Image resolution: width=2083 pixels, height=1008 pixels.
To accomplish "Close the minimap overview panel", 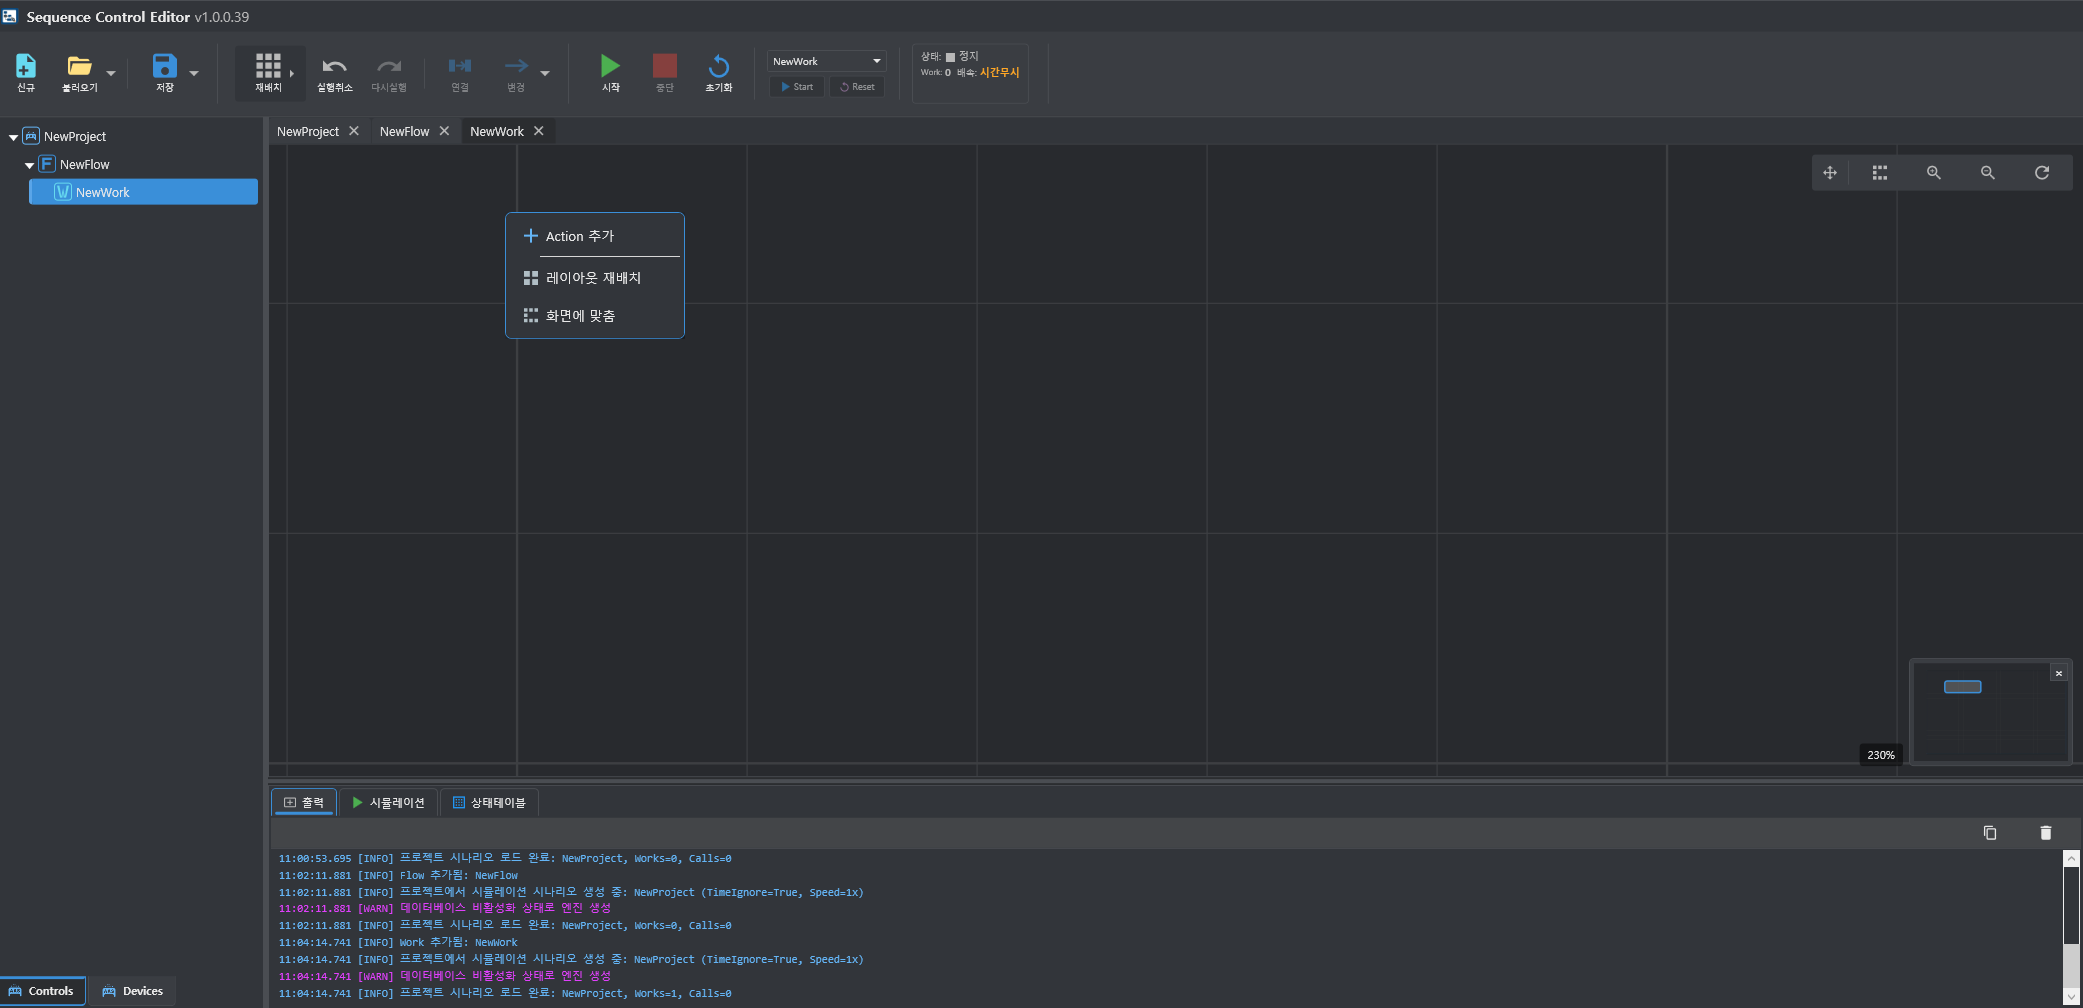I will (2059, 673).
